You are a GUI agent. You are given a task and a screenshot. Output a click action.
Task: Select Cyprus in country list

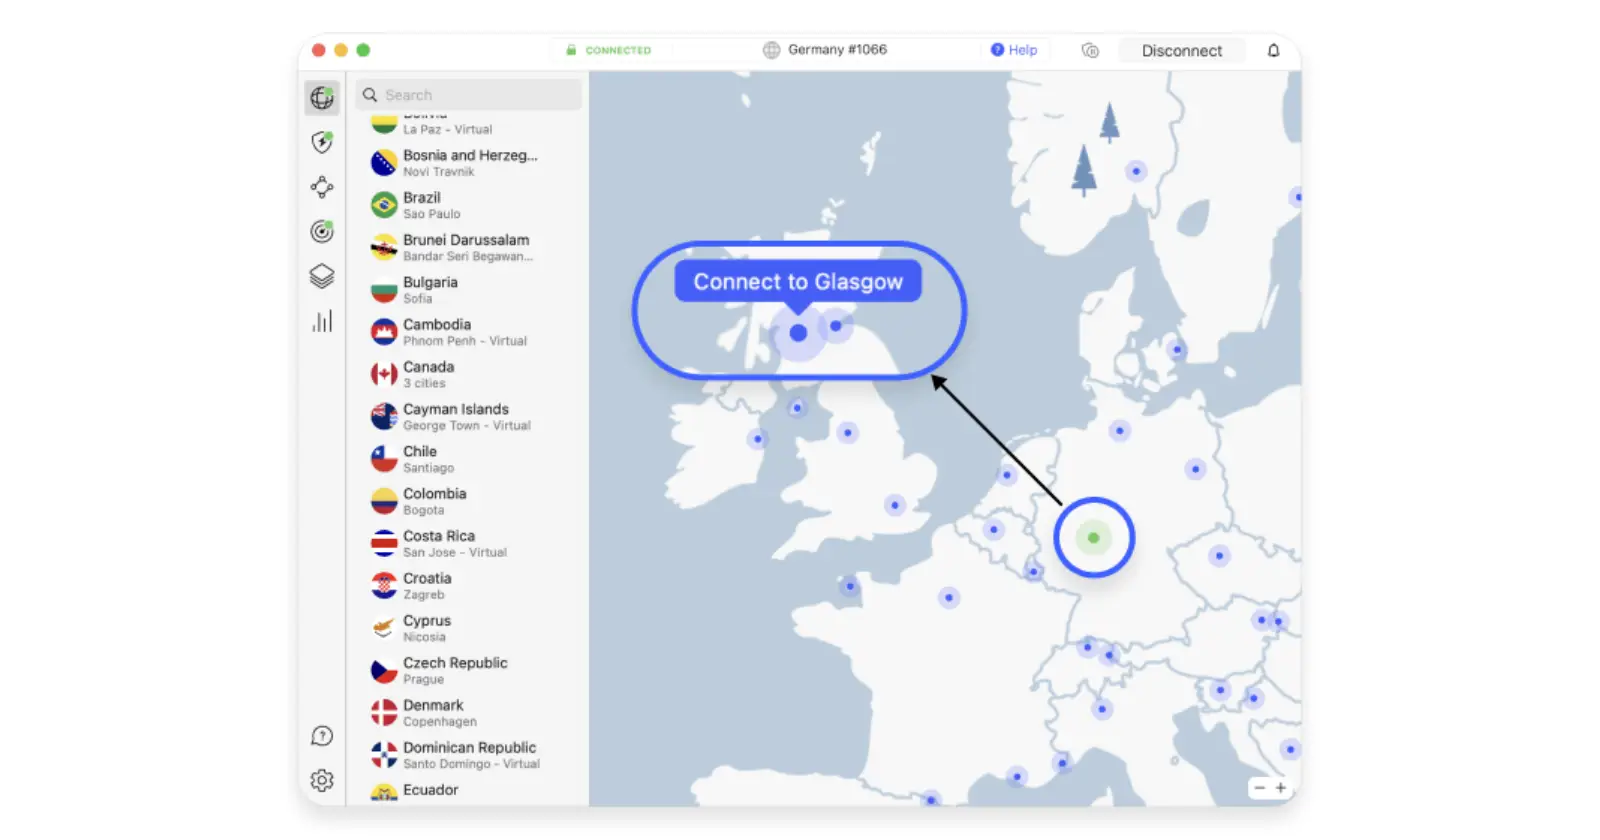469,628
